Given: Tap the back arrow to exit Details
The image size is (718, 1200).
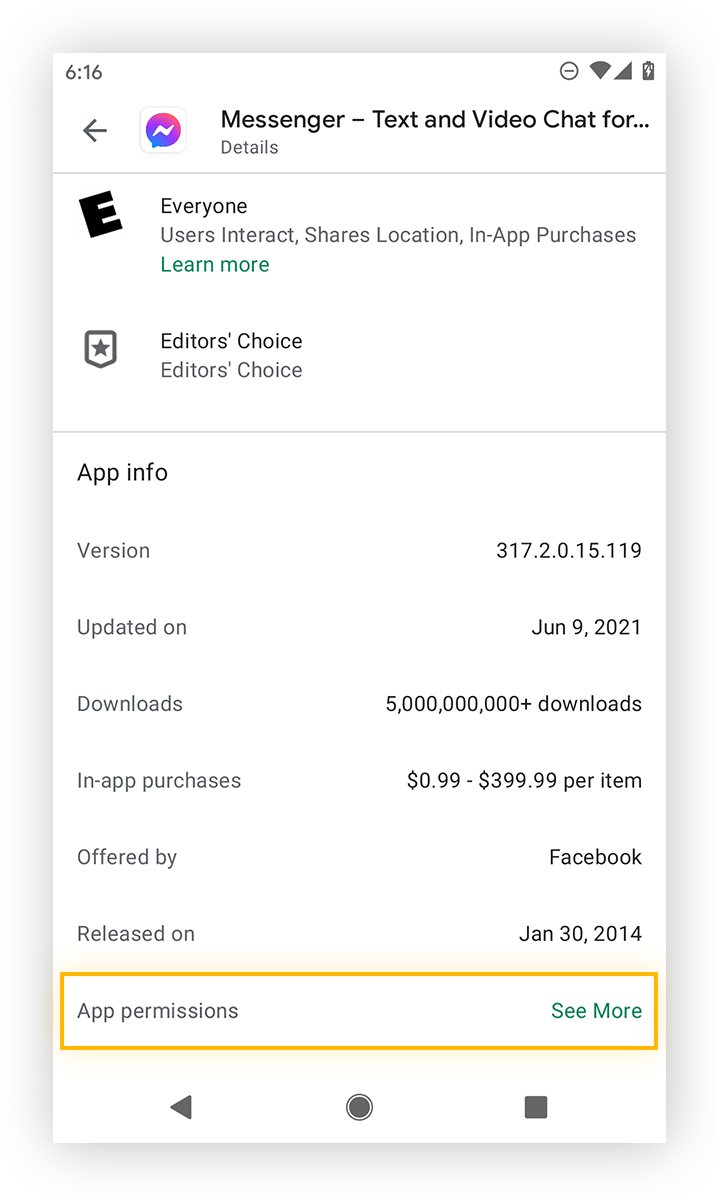Looking at the screenshot, I should point(94,129).
